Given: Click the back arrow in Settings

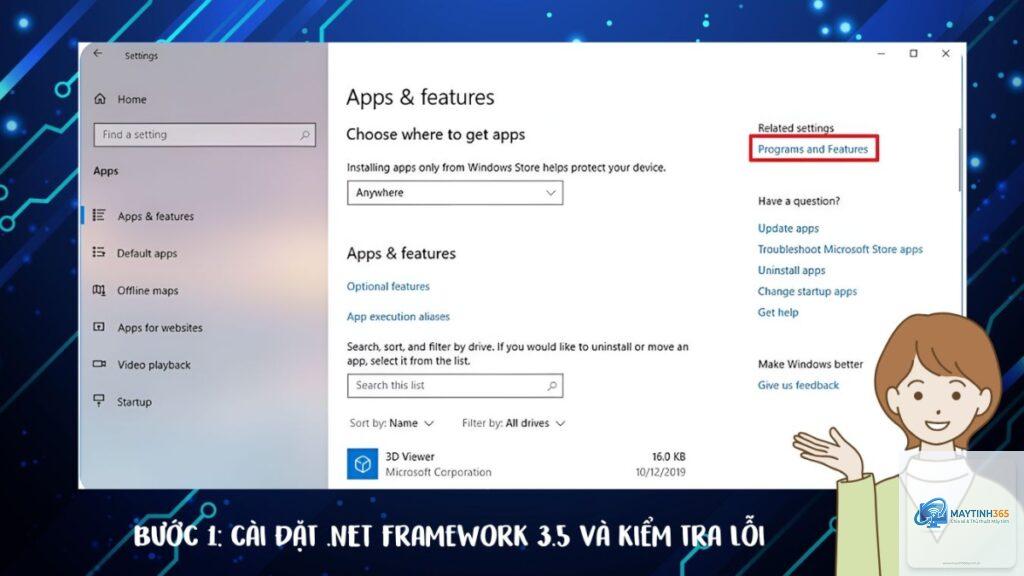Looking at the screenshot, I should pyautogui.click(x=98, y=54).
